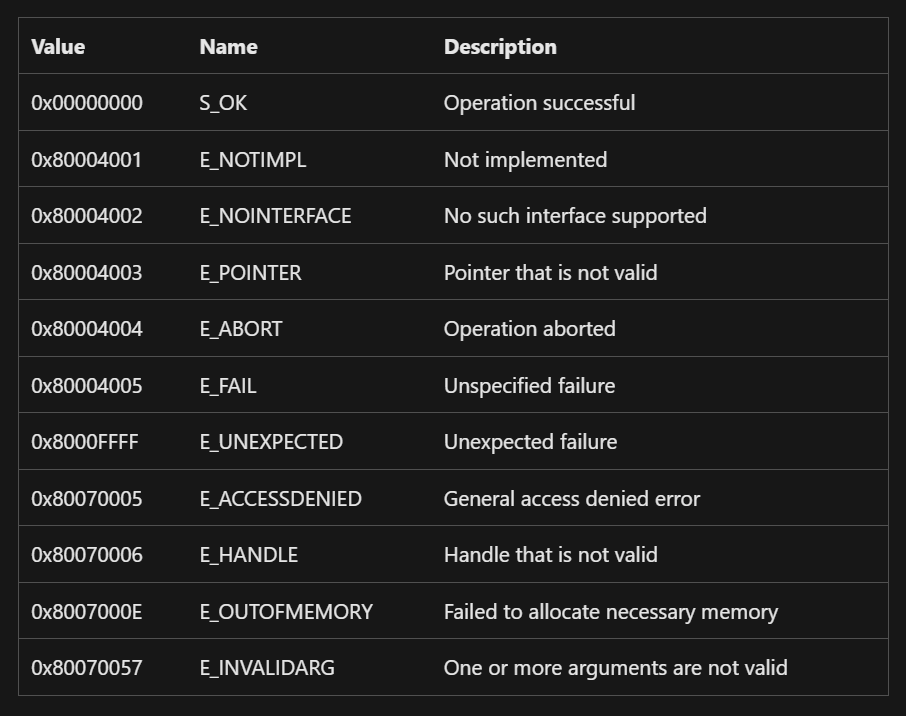Click the S_OK name cell
906x716 pixels.
[x=223, y=103]
